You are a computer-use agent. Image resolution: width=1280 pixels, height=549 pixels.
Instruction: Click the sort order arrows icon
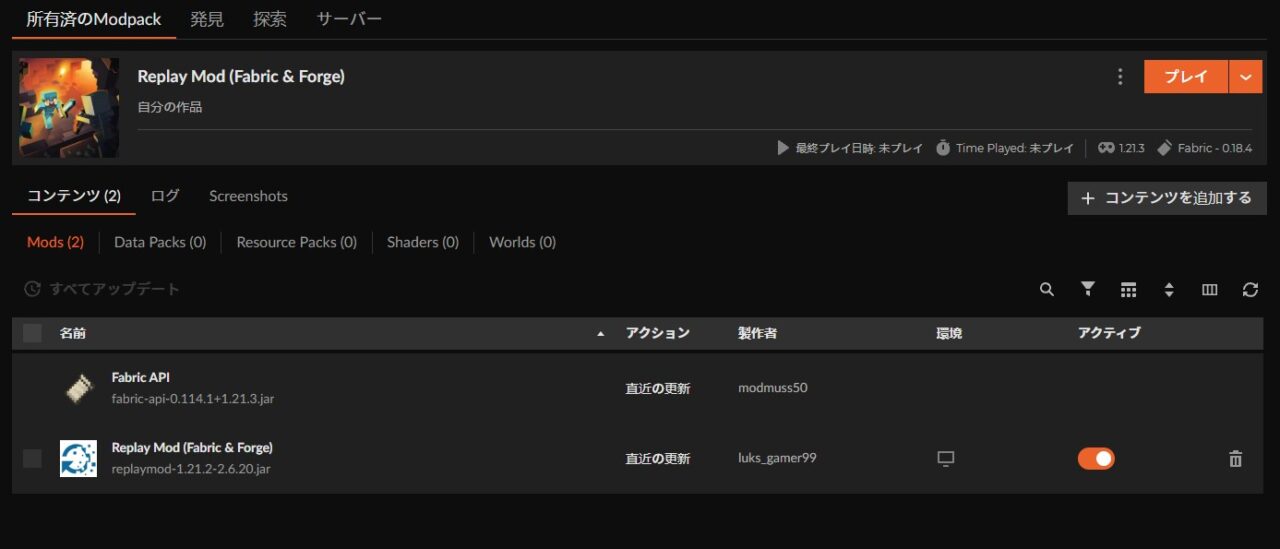coord(1169,290)
